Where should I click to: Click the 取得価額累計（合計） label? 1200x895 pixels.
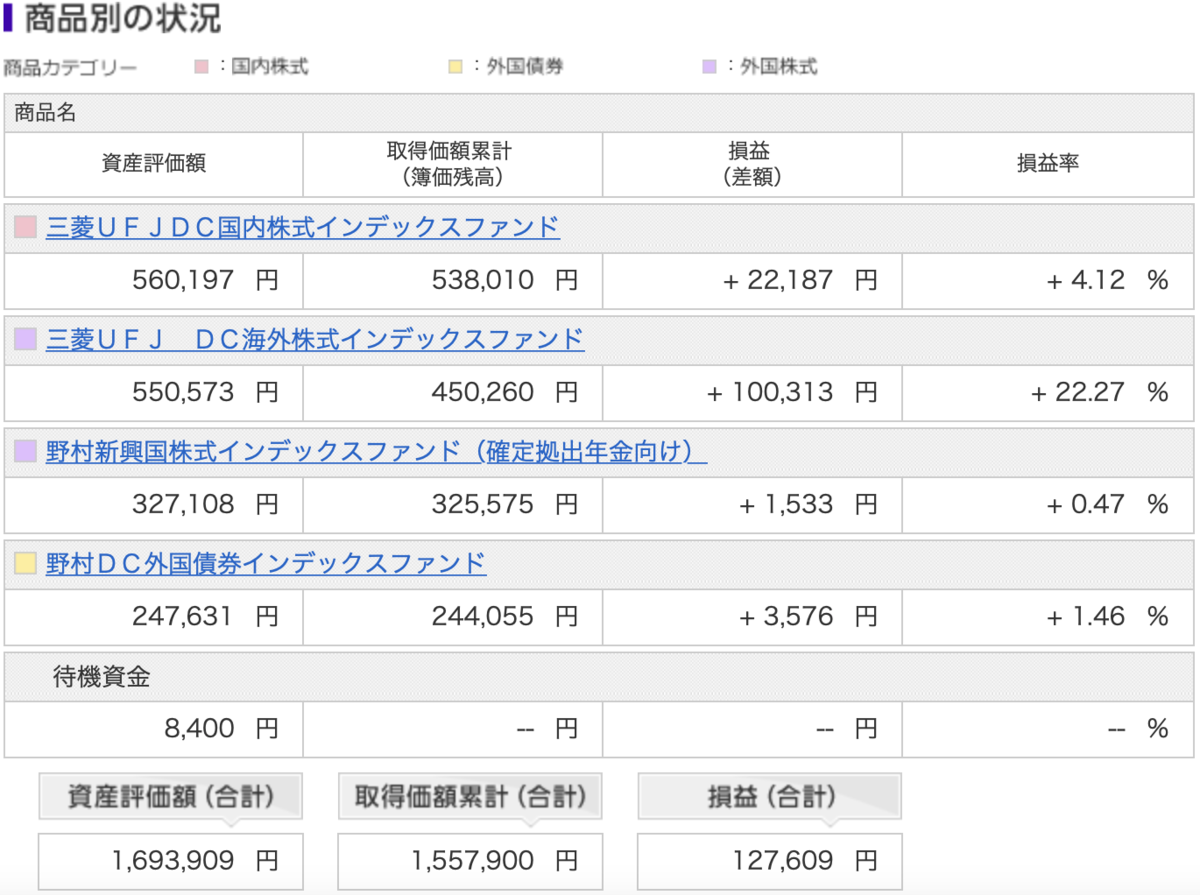[x=470, y=797]
